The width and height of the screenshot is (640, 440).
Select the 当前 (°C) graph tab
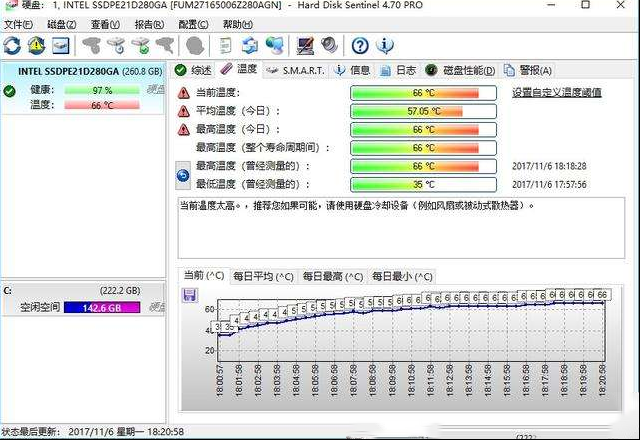(x=204, y=276)
